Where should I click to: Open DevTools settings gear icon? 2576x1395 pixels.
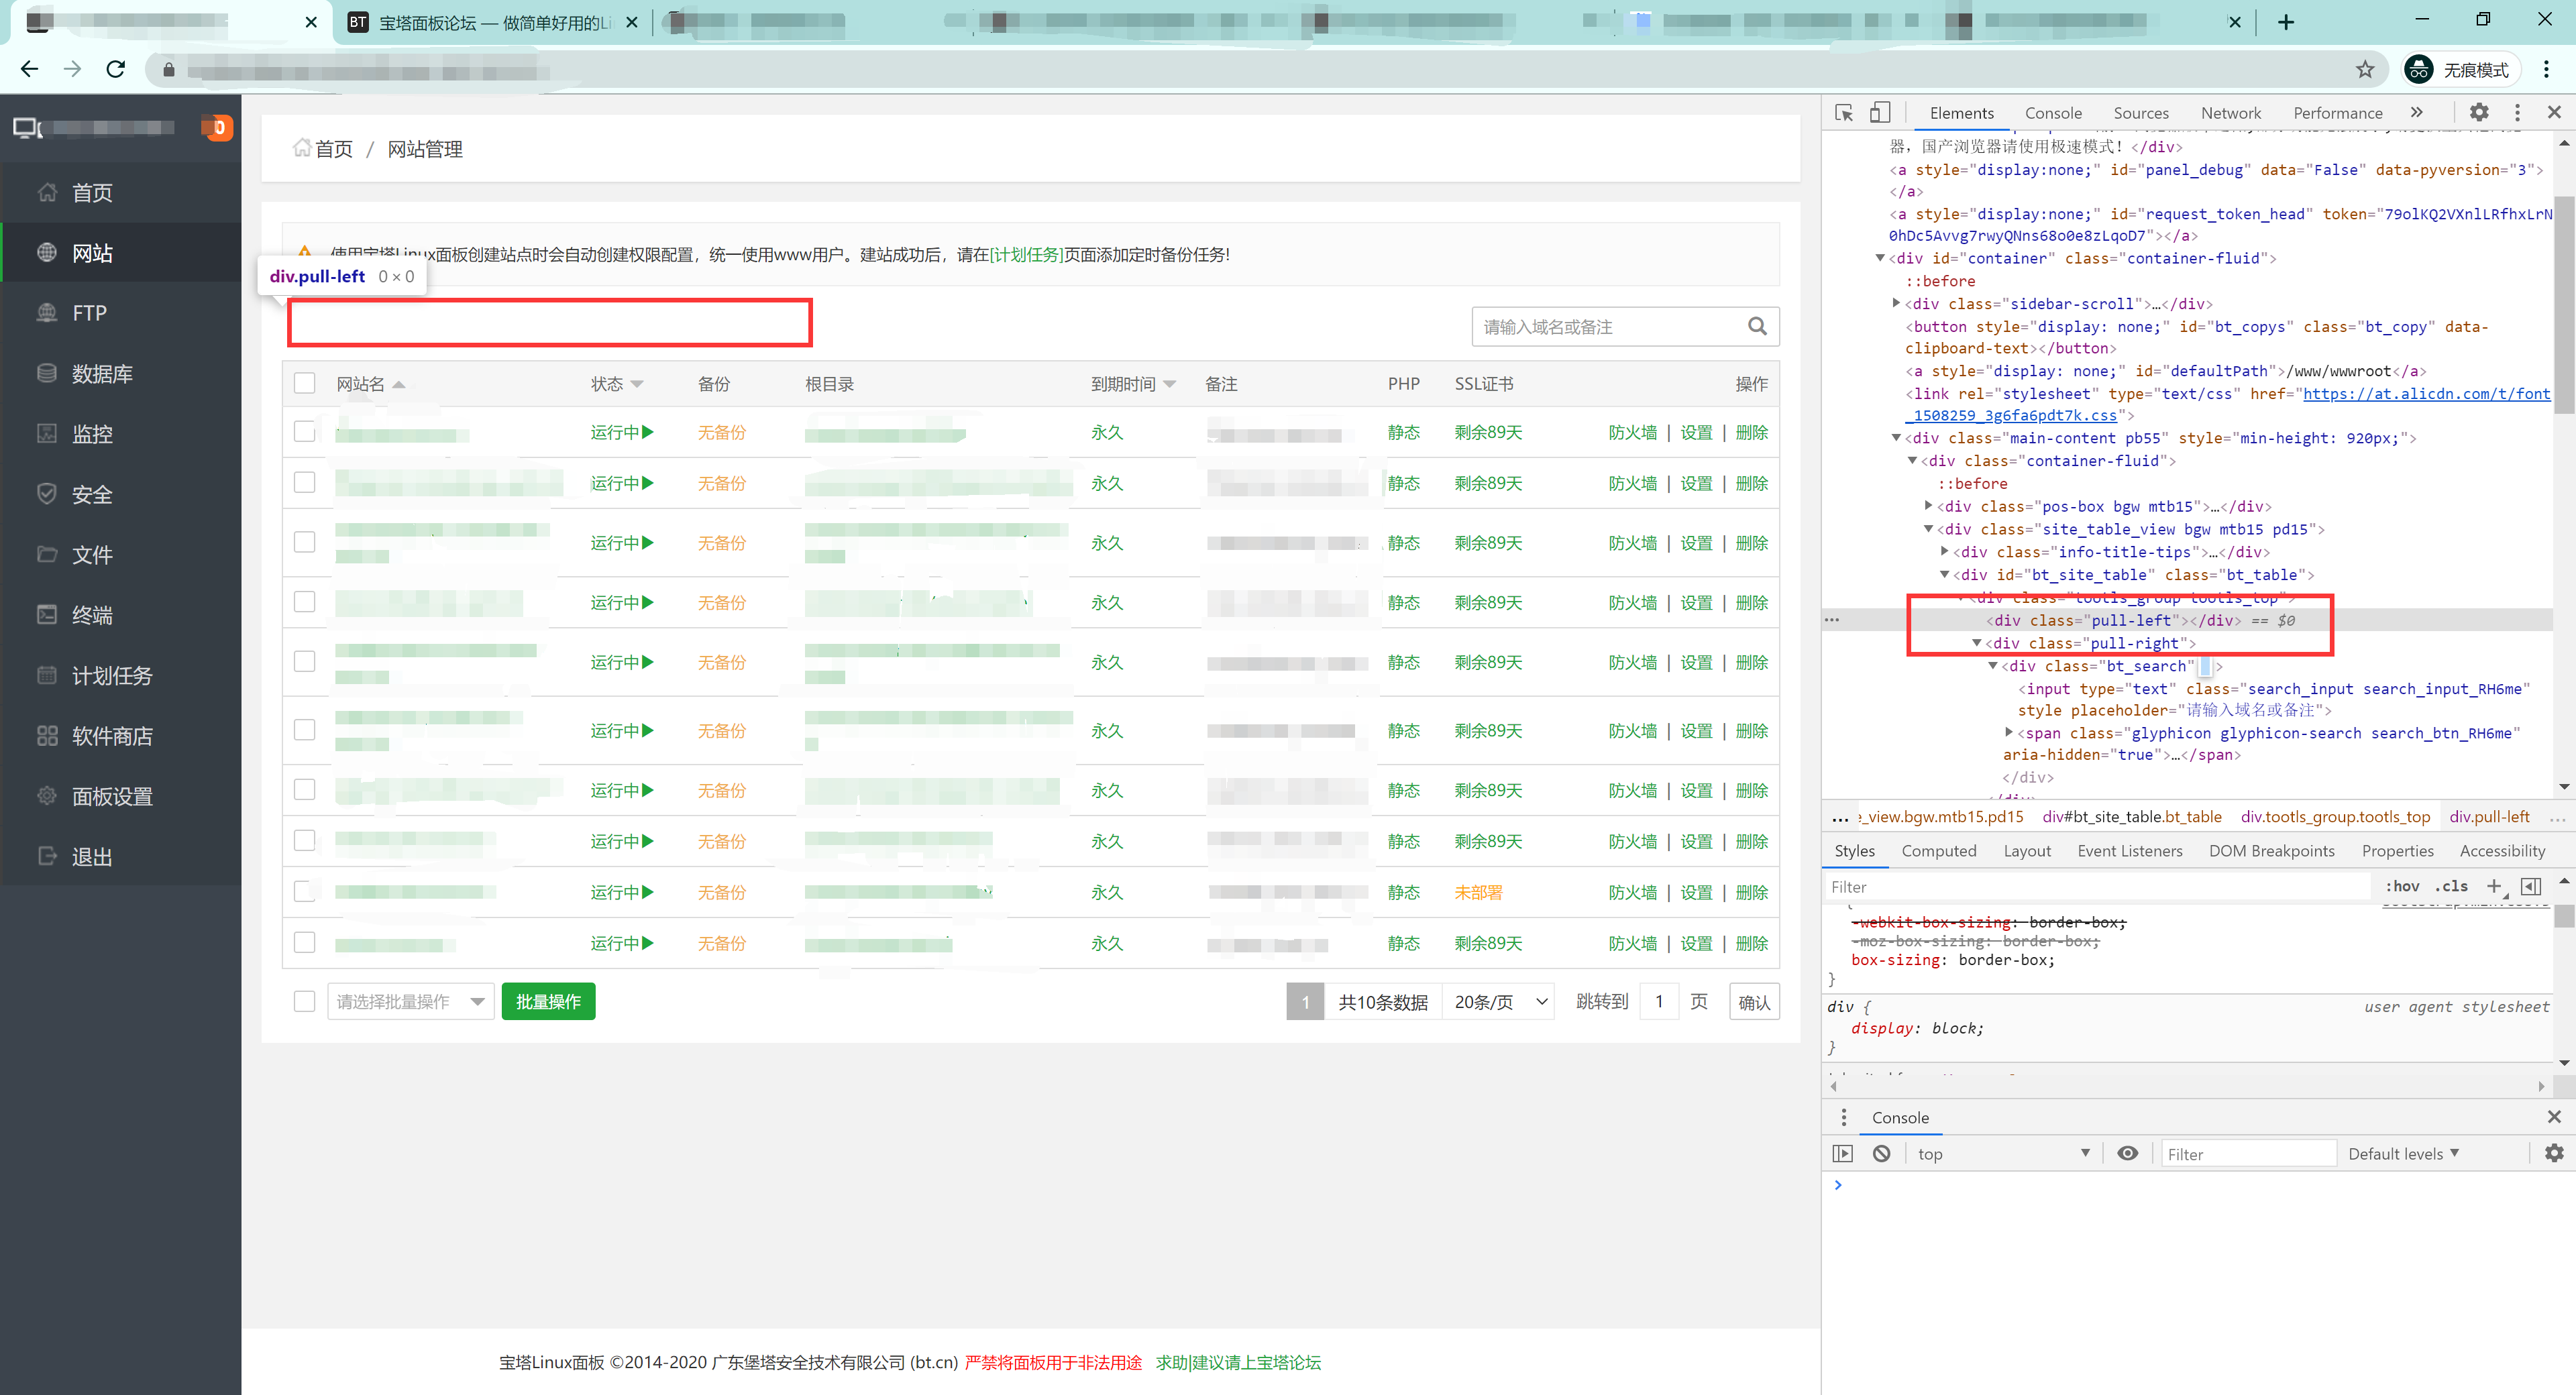tap(2479, 112)
